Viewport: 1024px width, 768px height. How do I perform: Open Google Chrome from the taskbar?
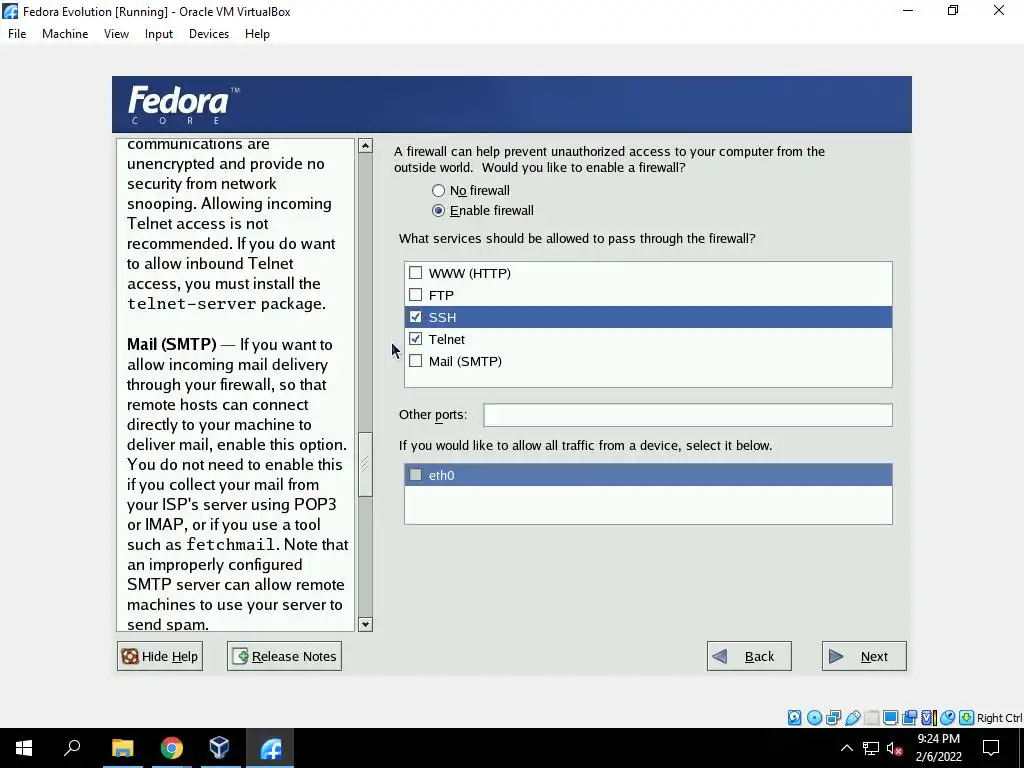pyautogui.click(x=171, y=748)
